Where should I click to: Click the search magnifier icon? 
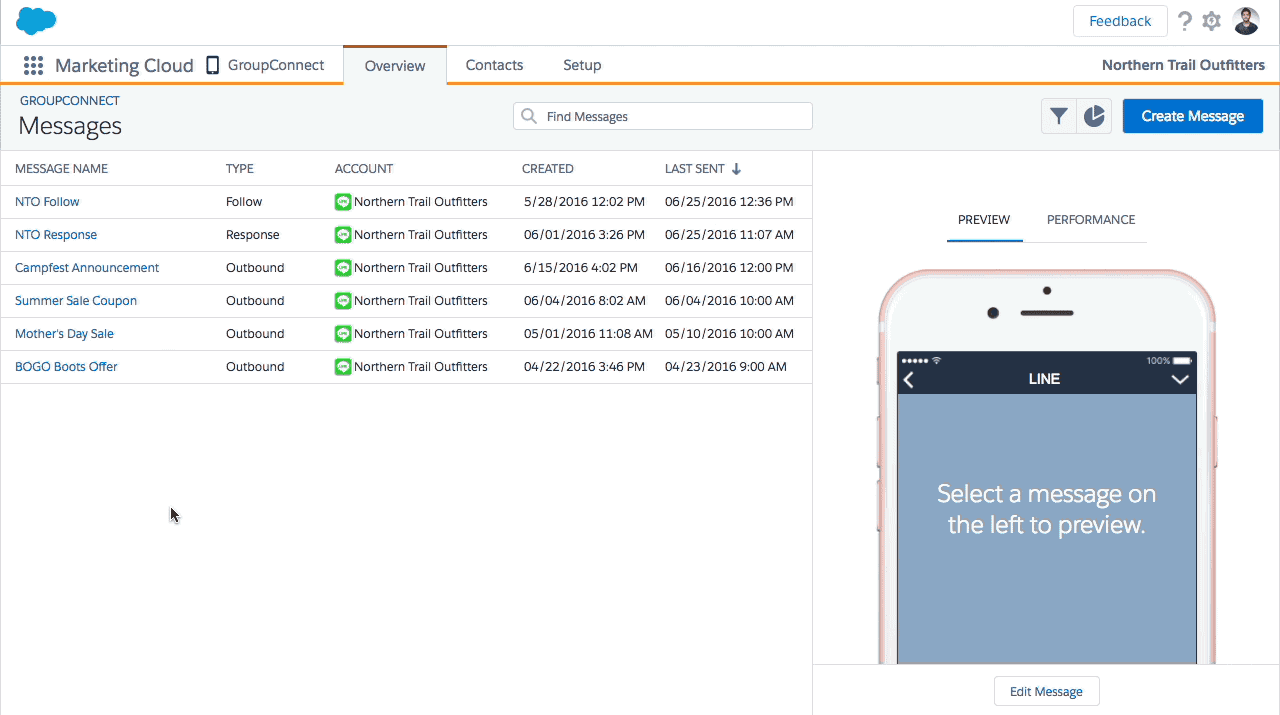click(529, 116)
